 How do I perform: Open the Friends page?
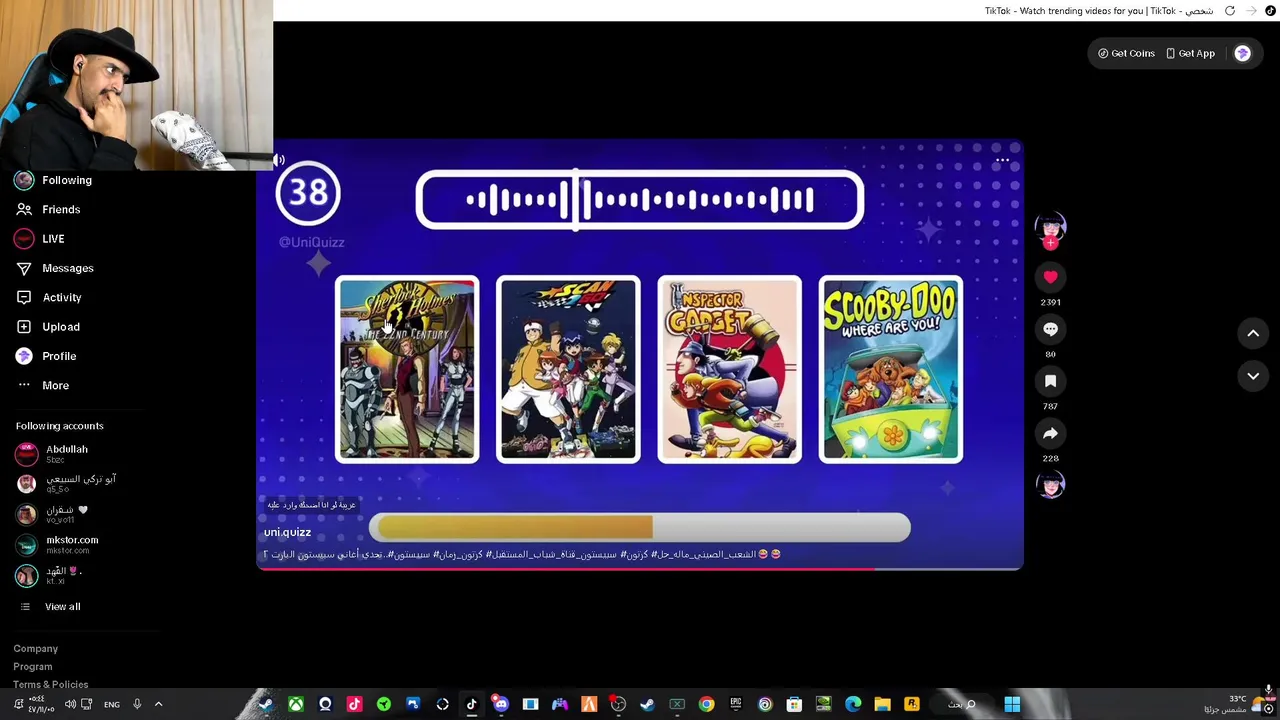[48, 209]
